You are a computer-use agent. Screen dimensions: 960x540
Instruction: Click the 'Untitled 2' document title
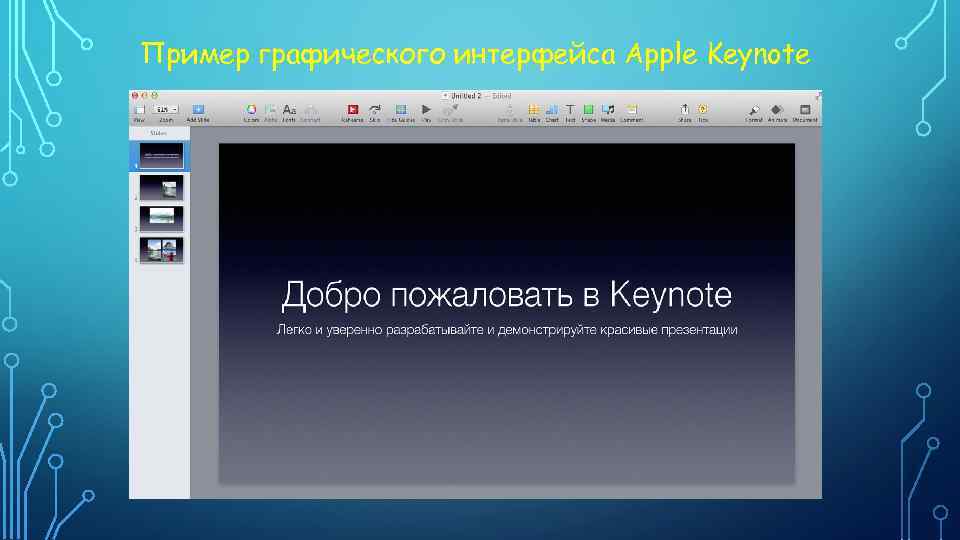click(x=466, y=96)
